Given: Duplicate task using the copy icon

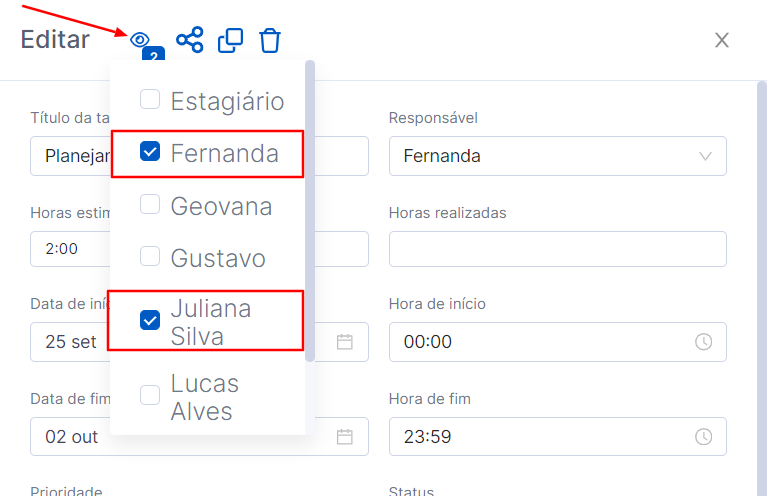Looking at the screenshot, I should tap(230, 40).
